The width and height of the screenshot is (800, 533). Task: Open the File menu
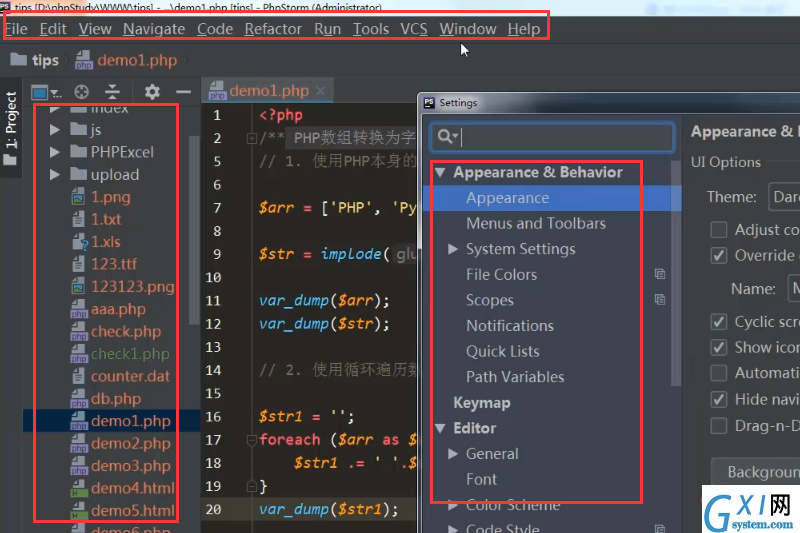[x=16, y=29]
